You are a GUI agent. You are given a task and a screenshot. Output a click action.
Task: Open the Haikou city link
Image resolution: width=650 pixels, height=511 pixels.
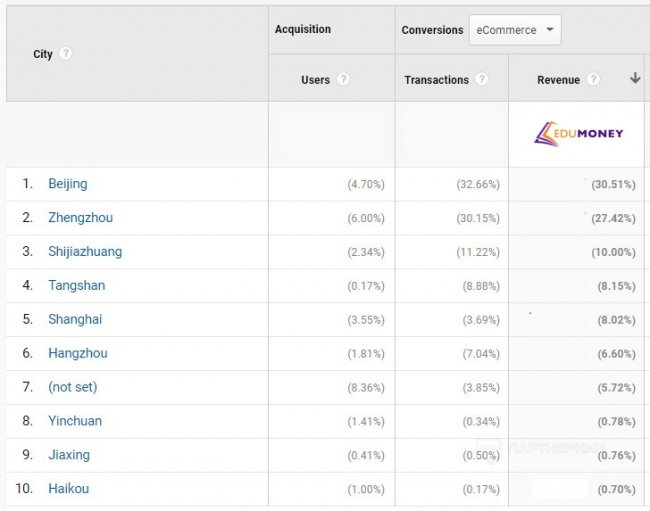point(68,489)
